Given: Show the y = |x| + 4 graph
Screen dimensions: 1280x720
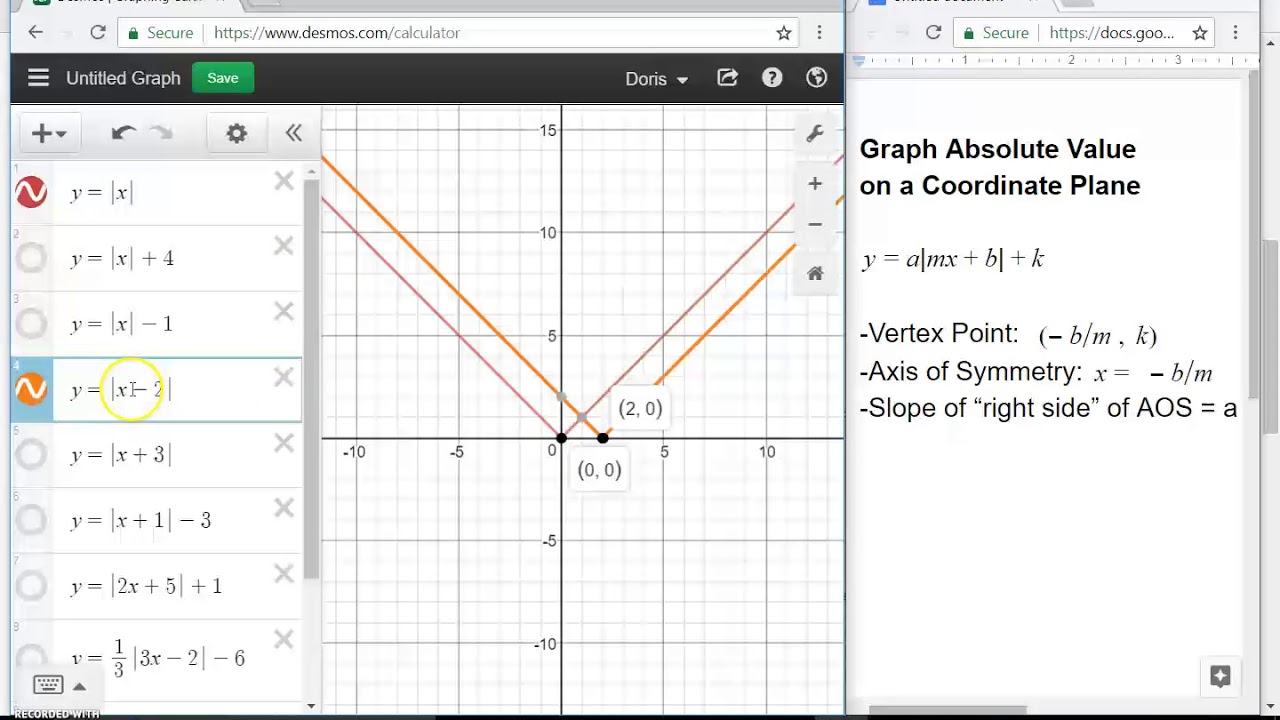Looking at the screenshot, I should [x=31, y=258].
